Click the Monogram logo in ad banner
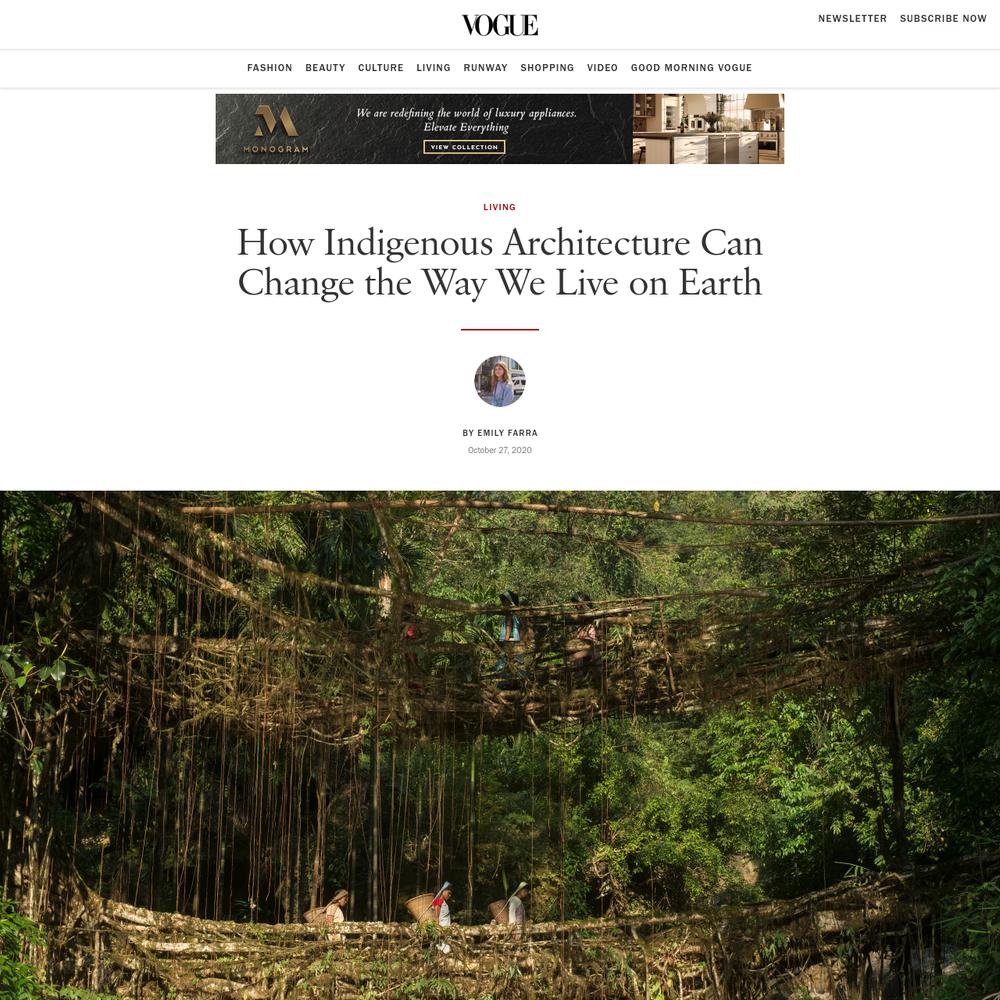 [276, 129]
